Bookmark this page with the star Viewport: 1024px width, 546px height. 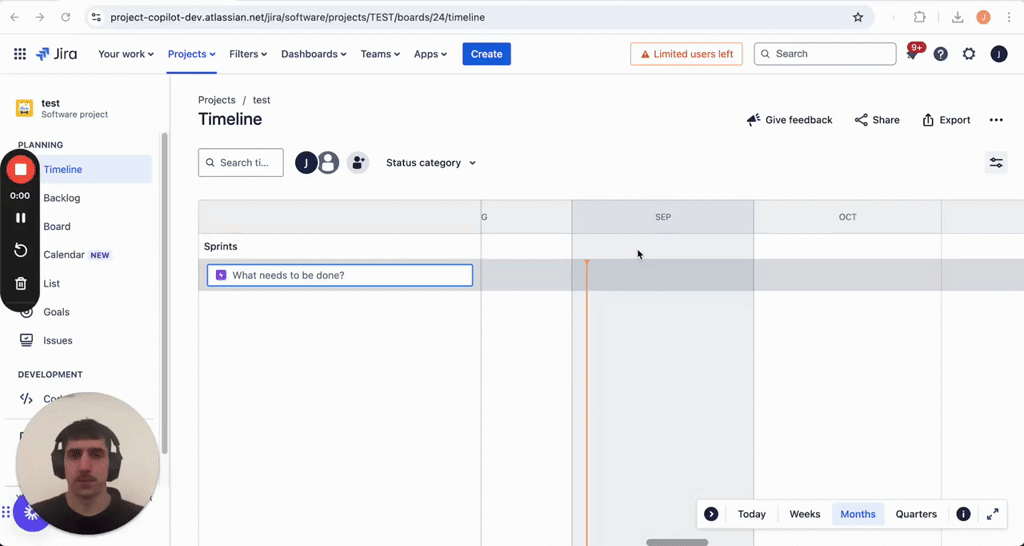pos(858,18)
